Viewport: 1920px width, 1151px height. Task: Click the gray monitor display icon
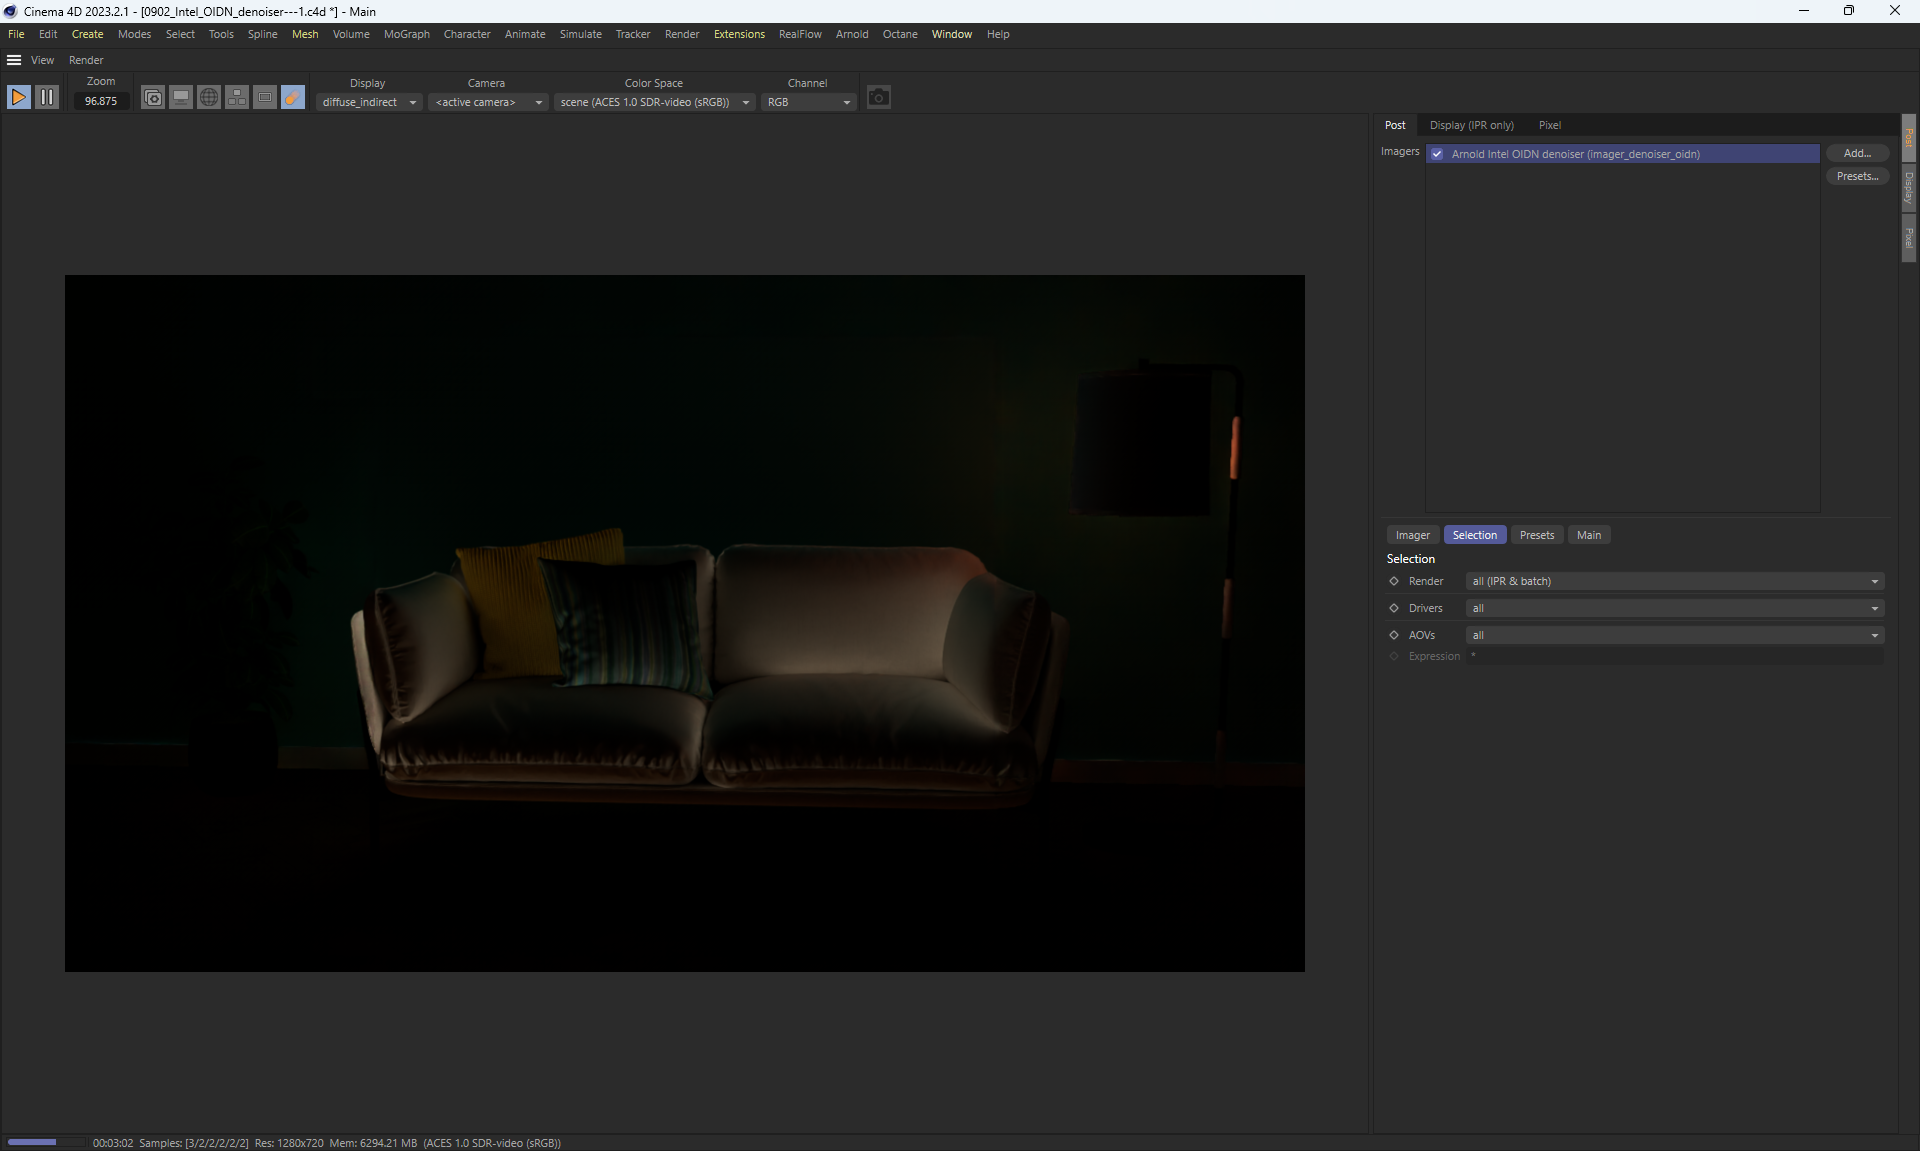coord(181,97)
